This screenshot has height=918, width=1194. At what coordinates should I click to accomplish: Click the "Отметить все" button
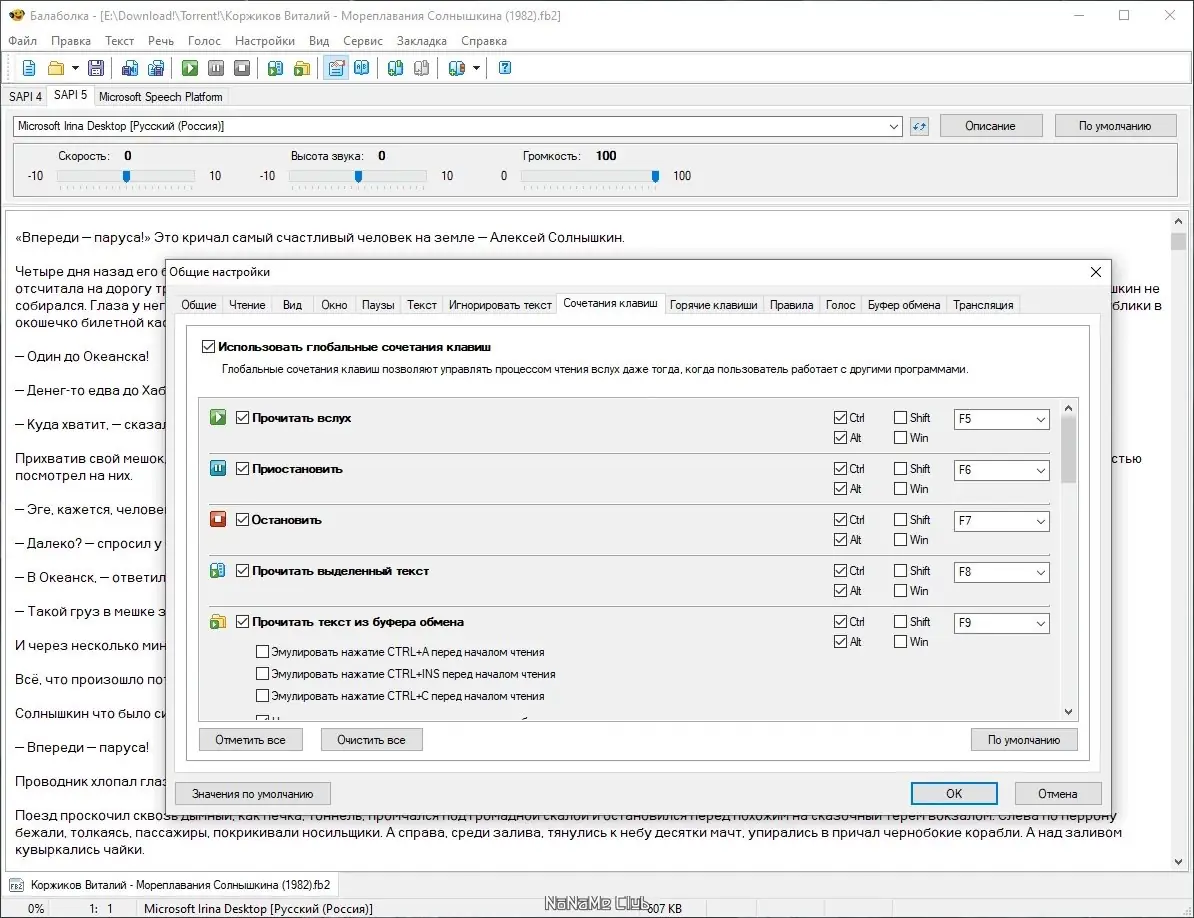pyautogui.click(x=250, y=740)
